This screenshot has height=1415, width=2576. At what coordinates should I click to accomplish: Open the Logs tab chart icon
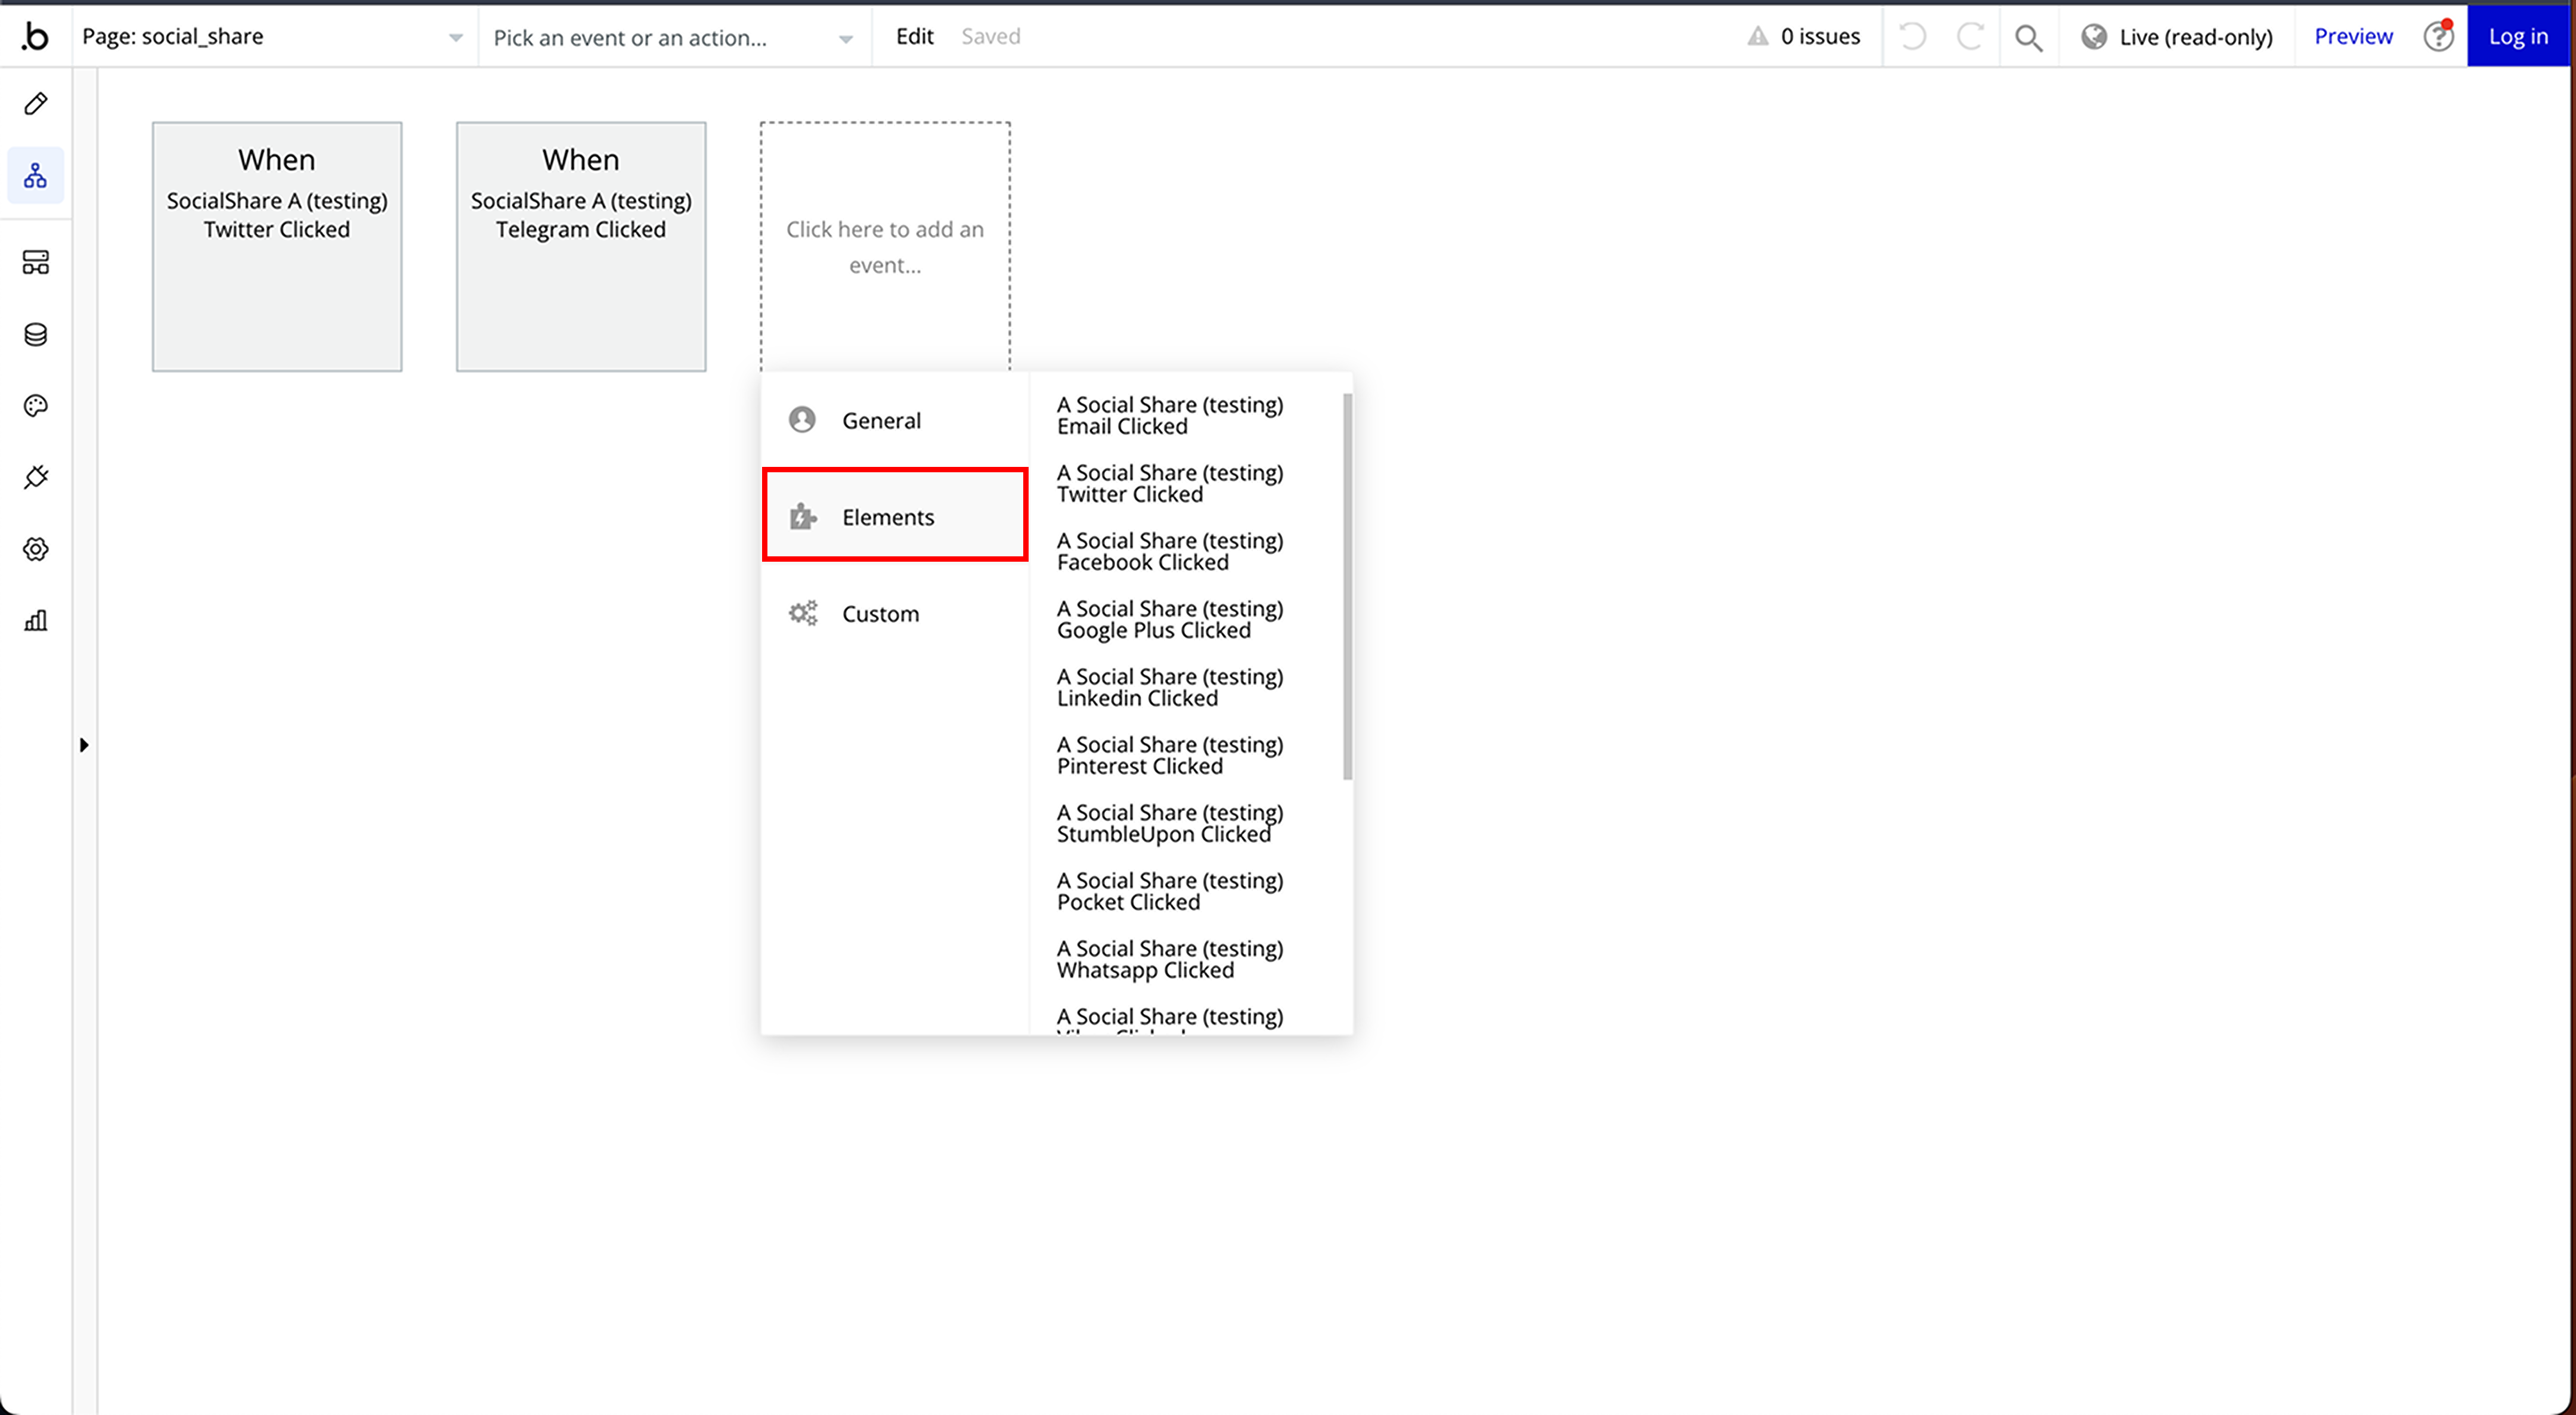[x=36, y=621]
